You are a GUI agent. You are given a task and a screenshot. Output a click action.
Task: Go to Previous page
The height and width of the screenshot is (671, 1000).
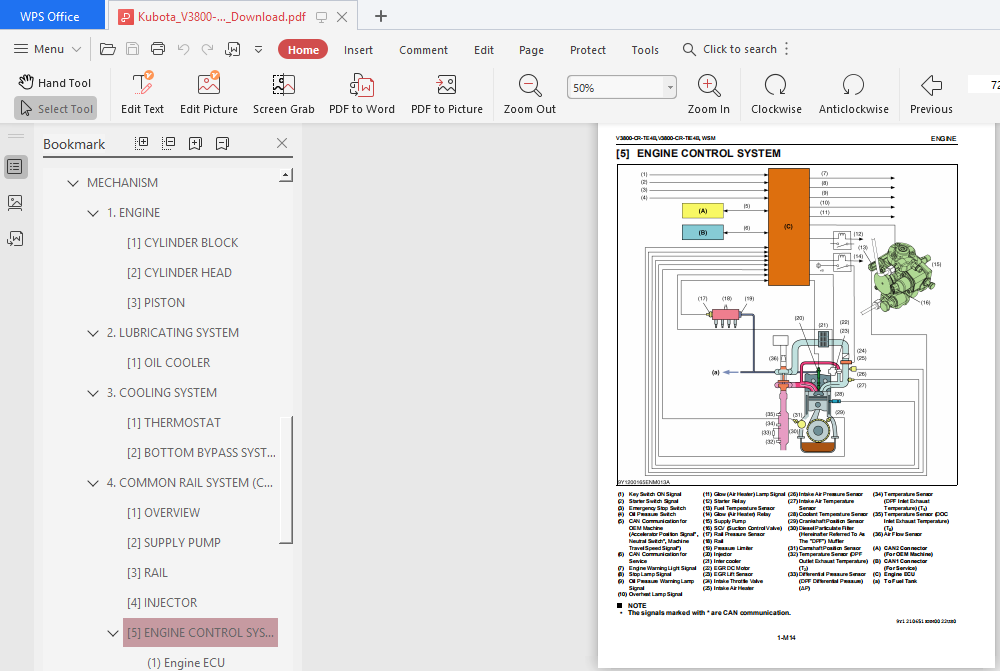point(931,93)
